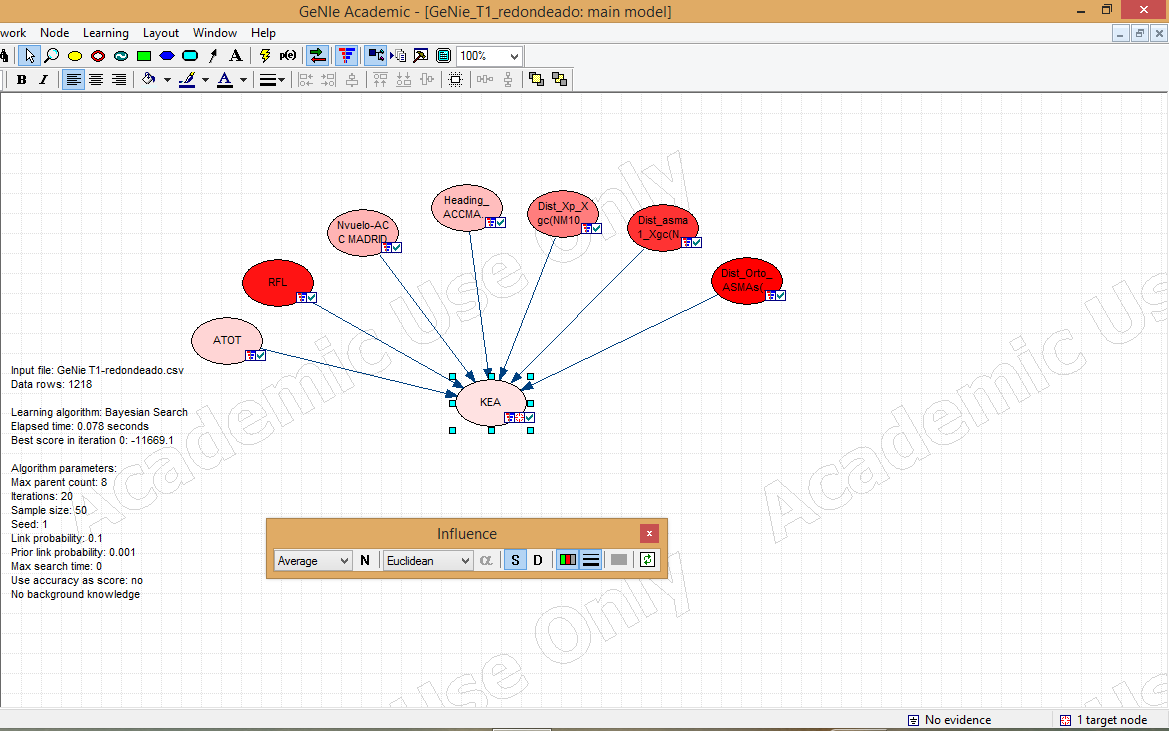Toggle arc thickness lines icon
This screenshot has width=1169, height=731.
pyautogui.click(x=590, y=560)
